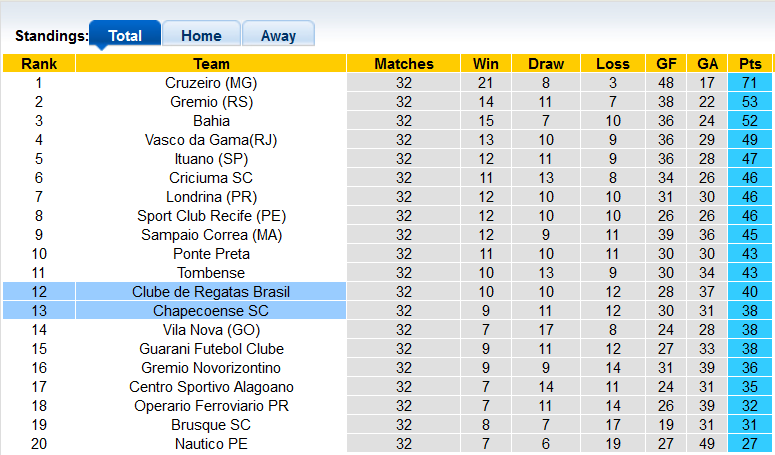Screen dimensions: 775x455
Task: Click the Matches column header
Action: tap(404, 64)
